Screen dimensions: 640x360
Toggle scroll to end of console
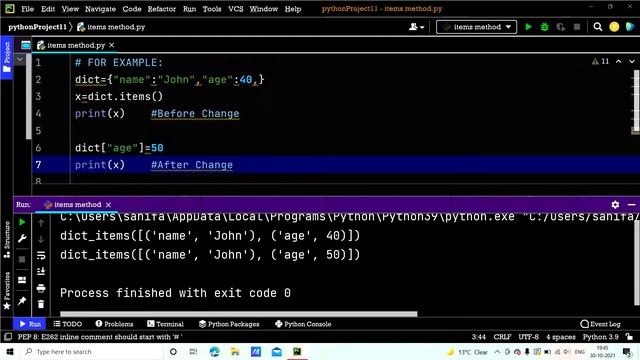click(x=41, y=271)
